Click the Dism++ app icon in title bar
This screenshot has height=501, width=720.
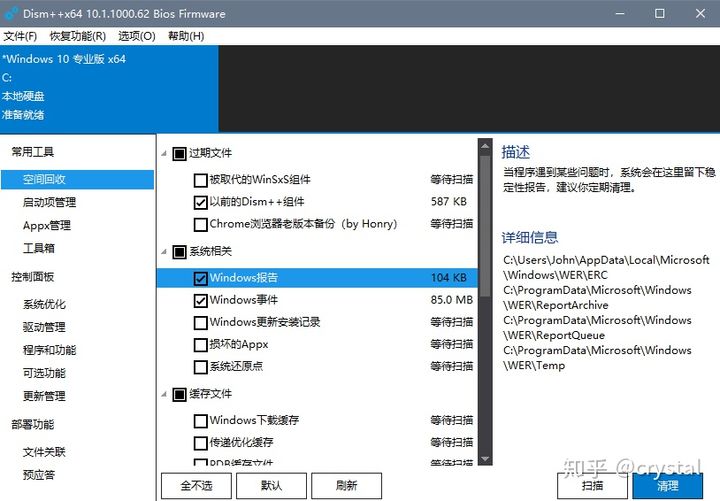point(11,13)
